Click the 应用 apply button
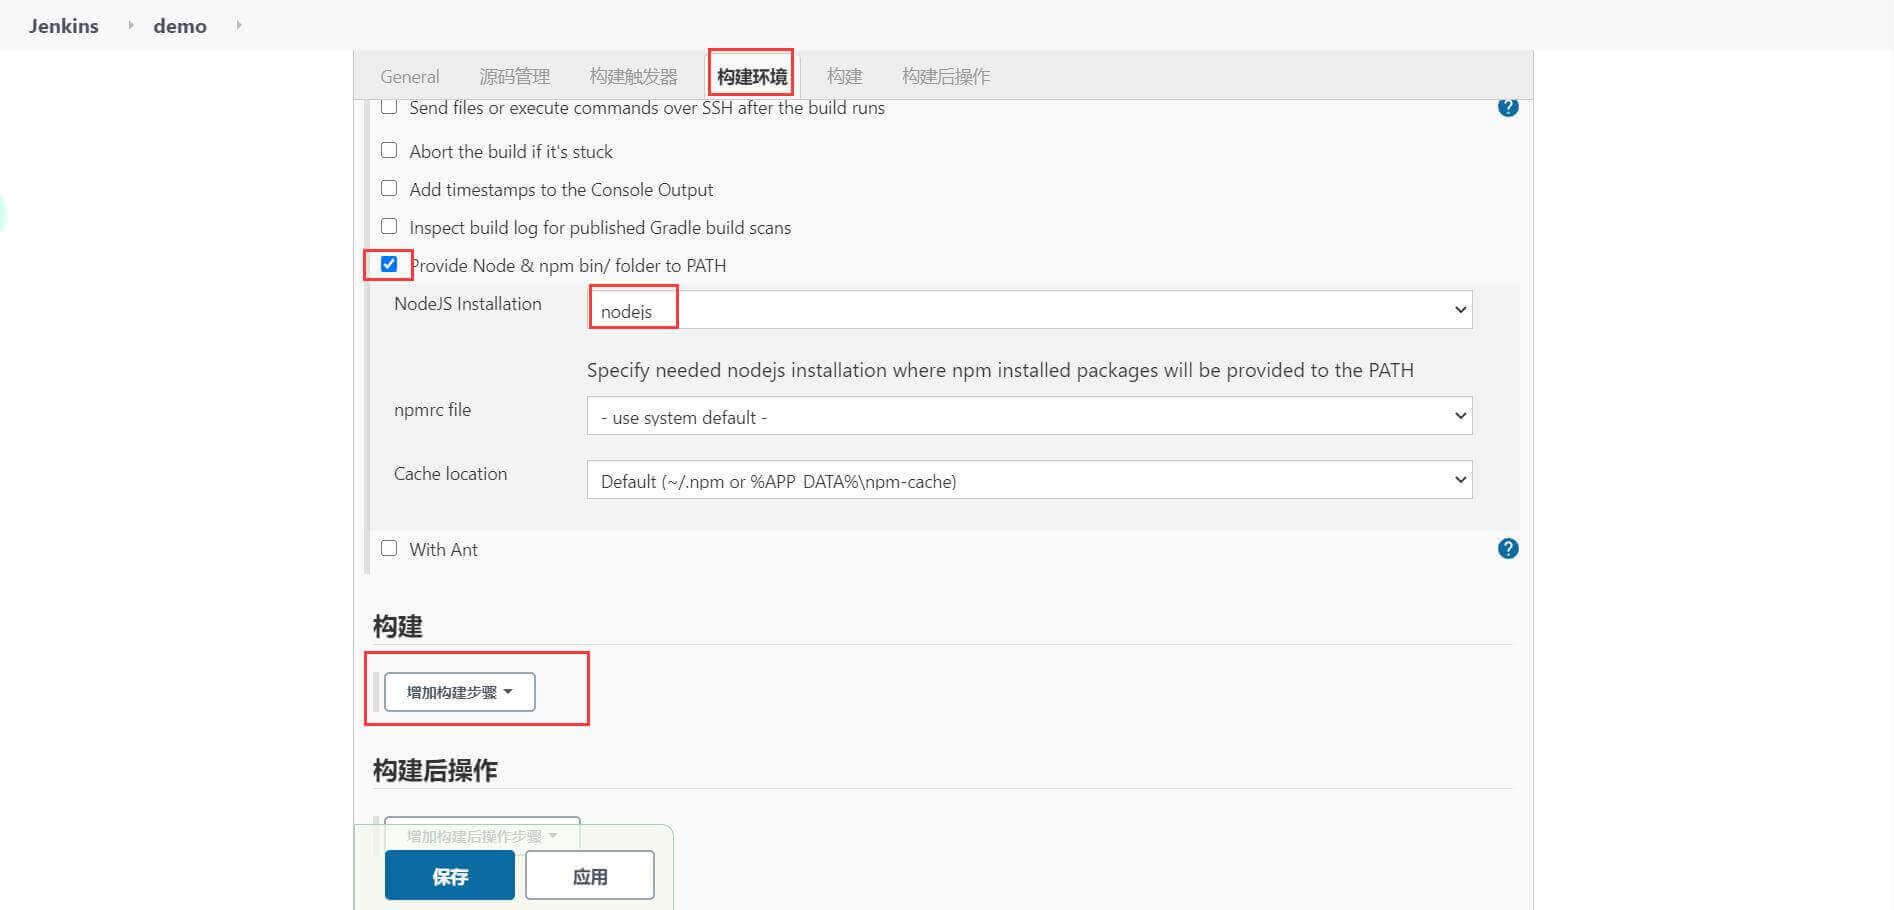This screenshot has height=910, width=1894. [590, 876]
